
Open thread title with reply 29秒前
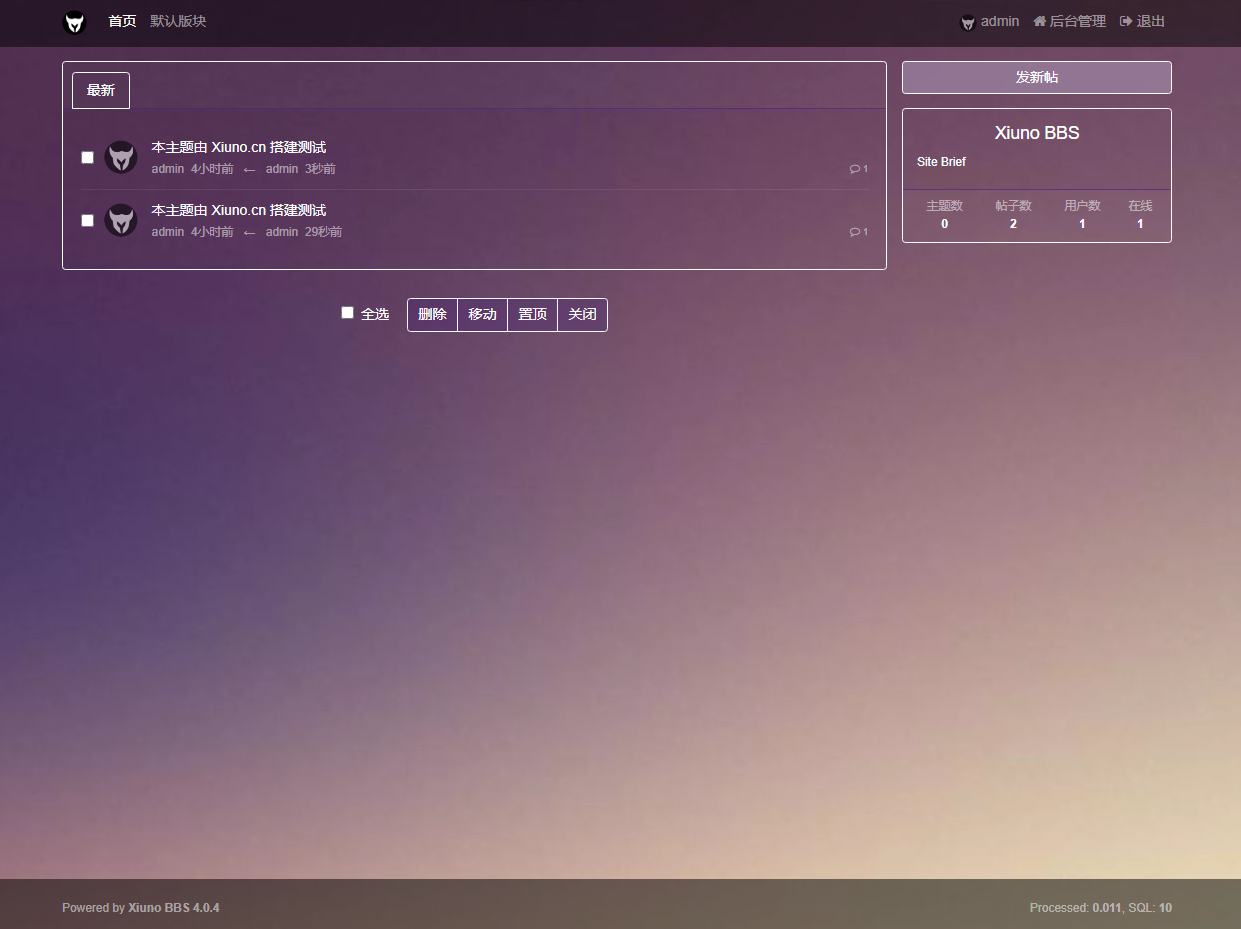[239, 210]
